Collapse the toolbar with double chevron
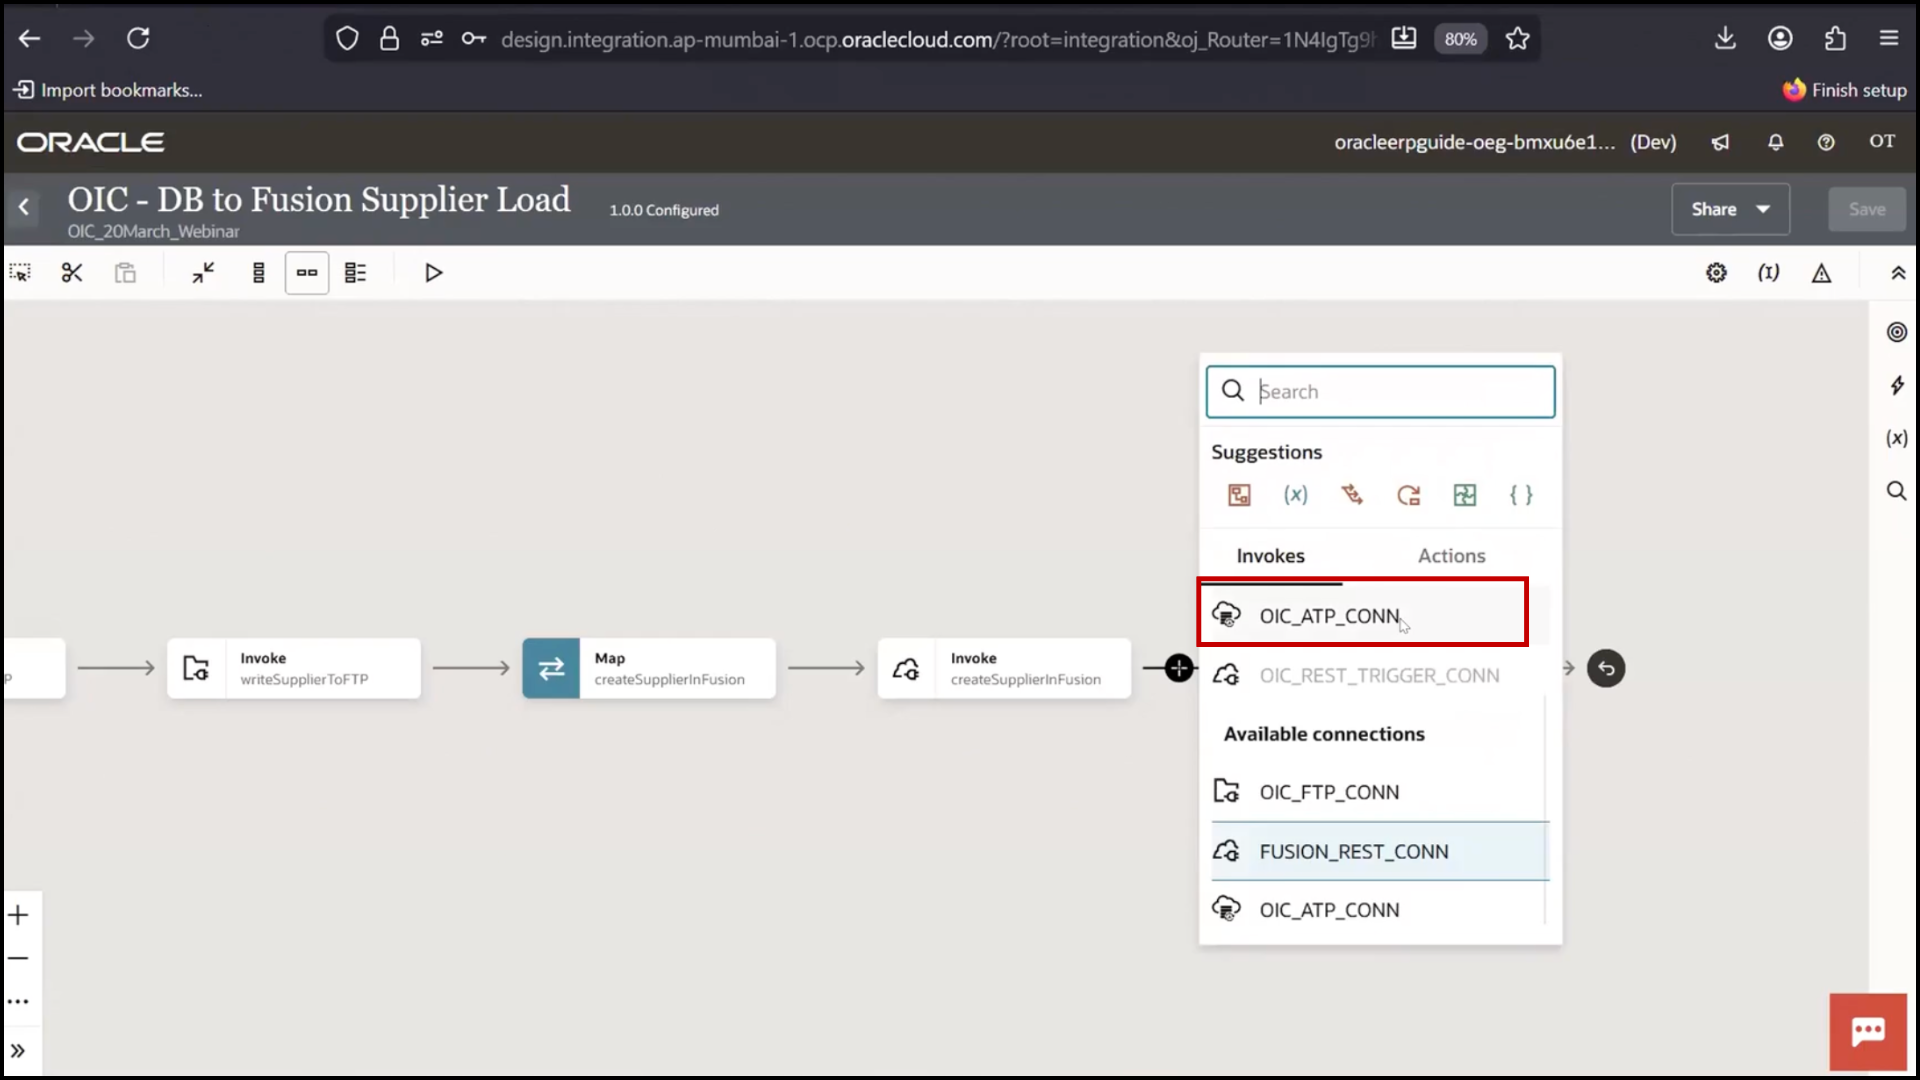The height and width of the screenshot is (1080, 1920). point(1898,272)
